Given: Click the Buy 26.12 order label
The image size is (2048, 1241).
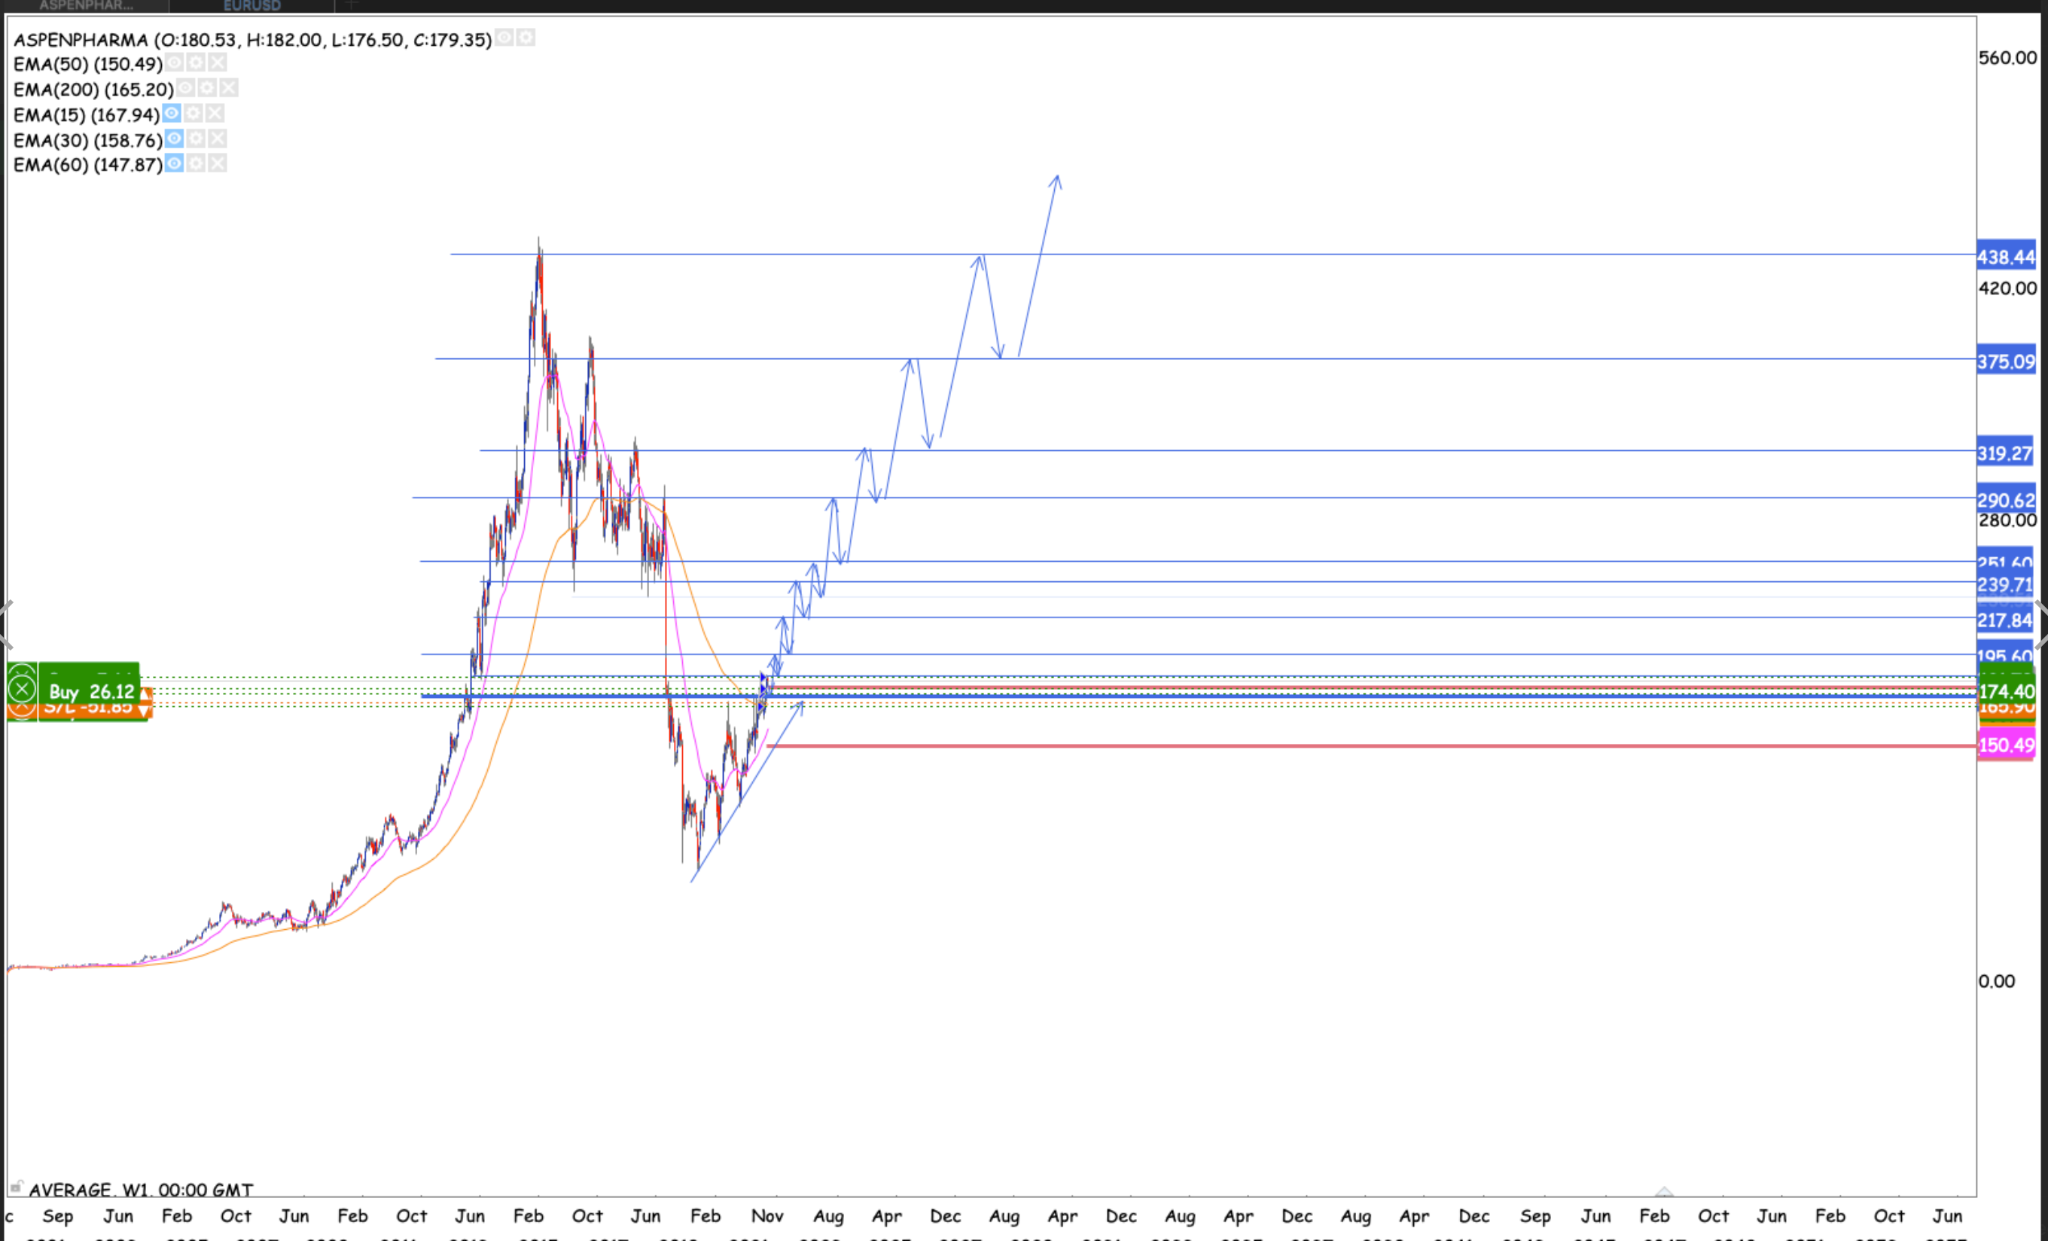Looking at the screenshot, I should (90, 691).
